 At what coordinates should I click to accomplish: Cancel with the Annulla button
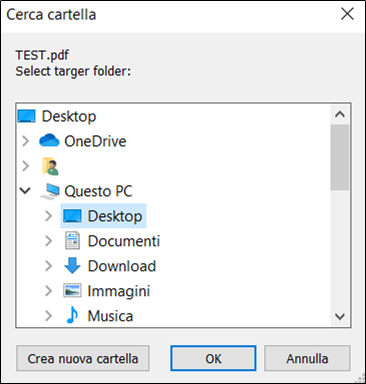click(307, 359)
